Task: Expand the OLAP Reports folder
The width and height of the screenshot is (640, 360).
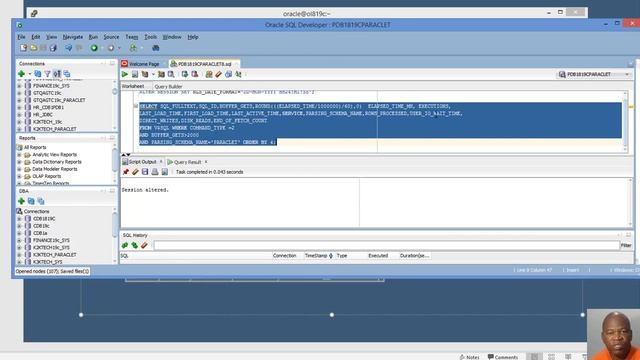Action: click(x=19, y=176)
